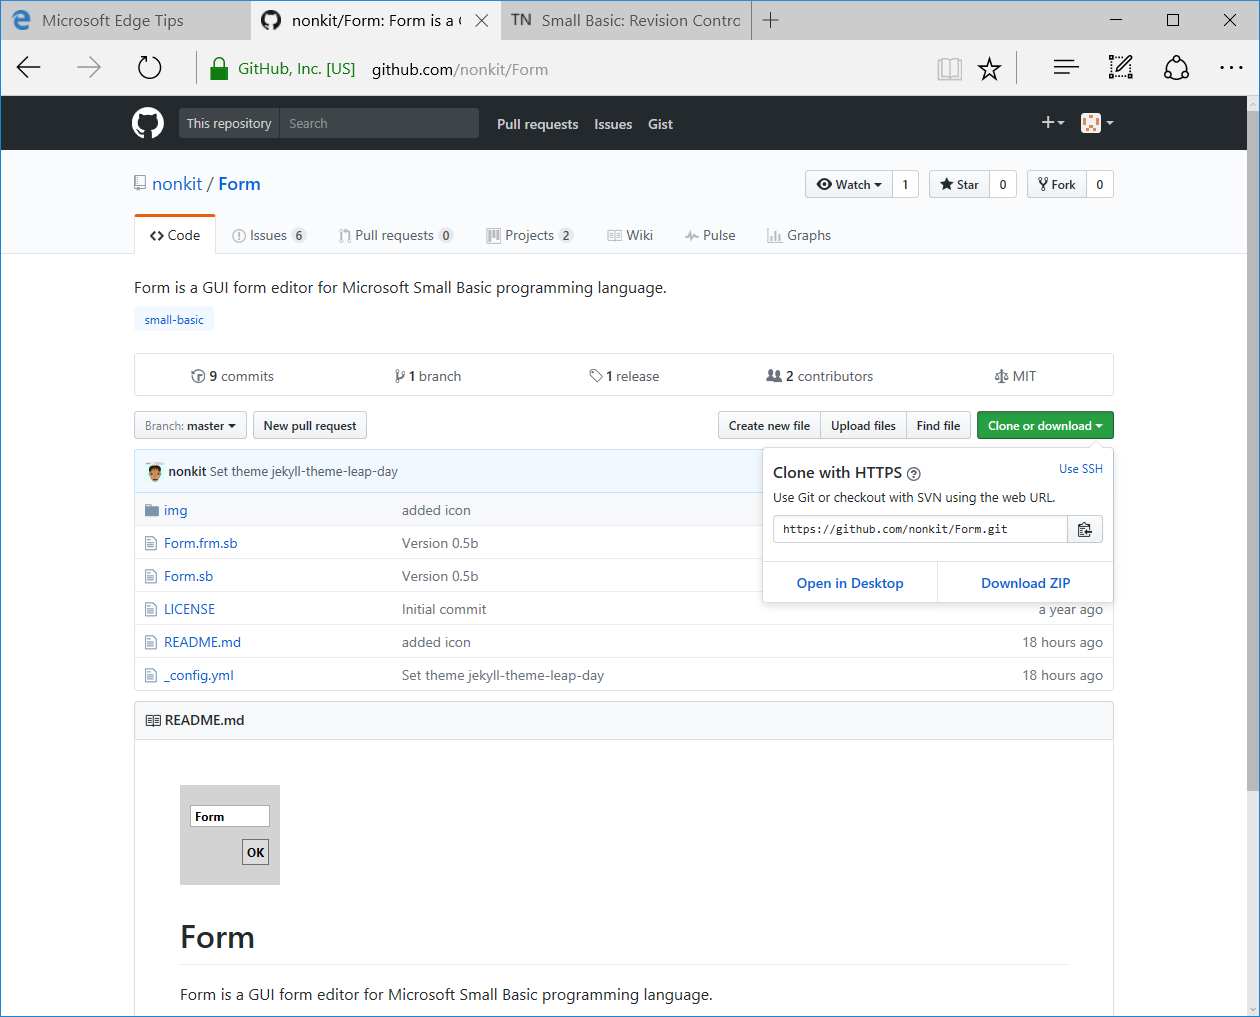Viewport: 1260px width, 1017px height.
Task: Click the clone URL text field
Action: coord(920,530)
